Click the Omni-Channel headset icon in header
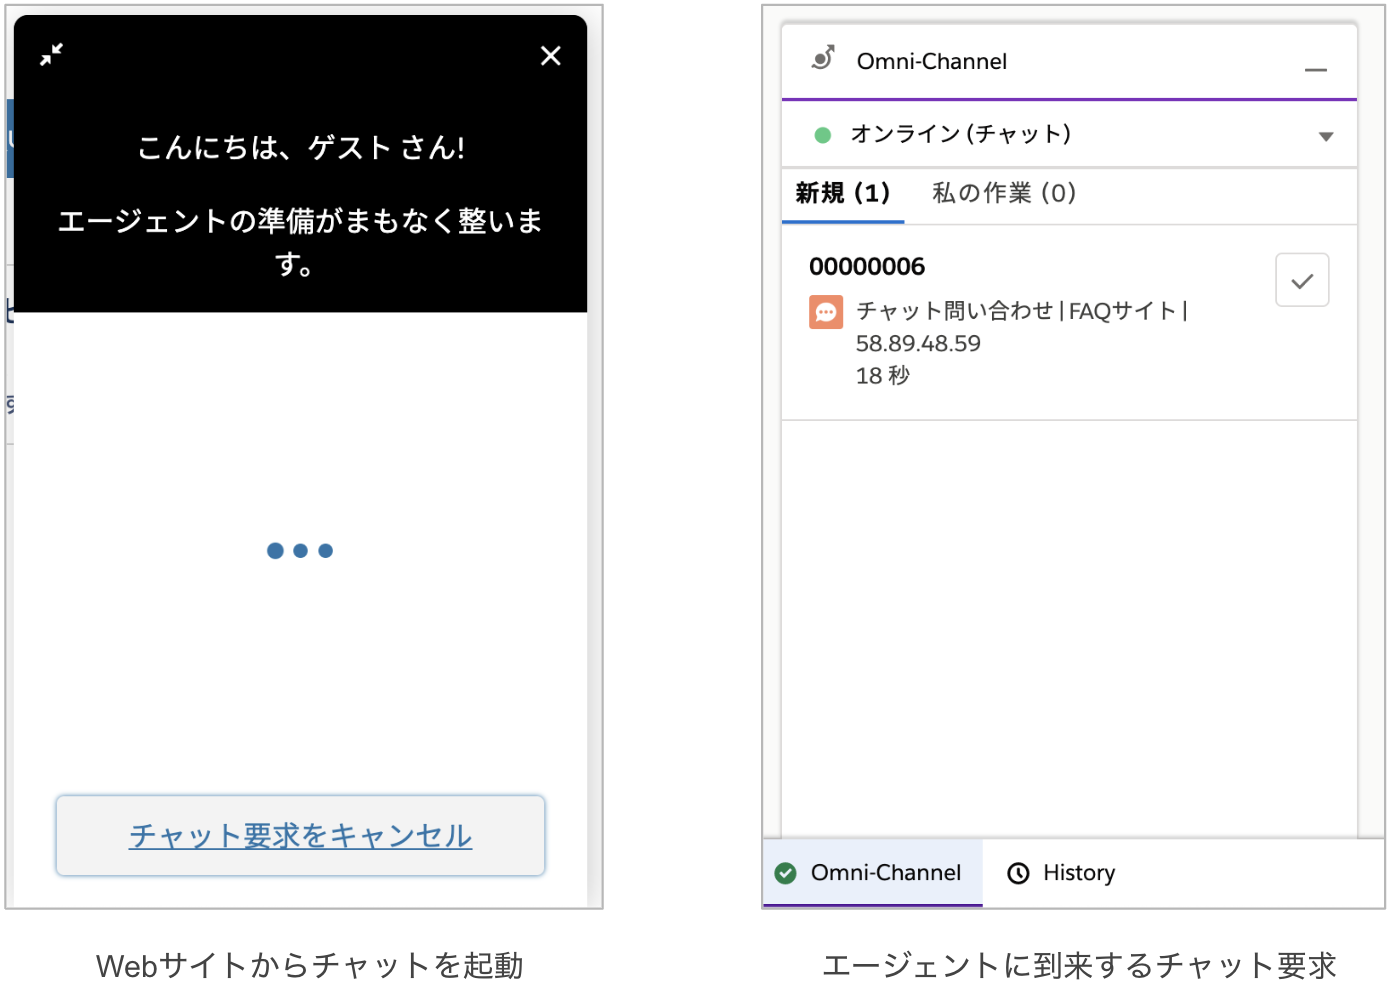The image size is (1396, 990). (x=823, y=59)
